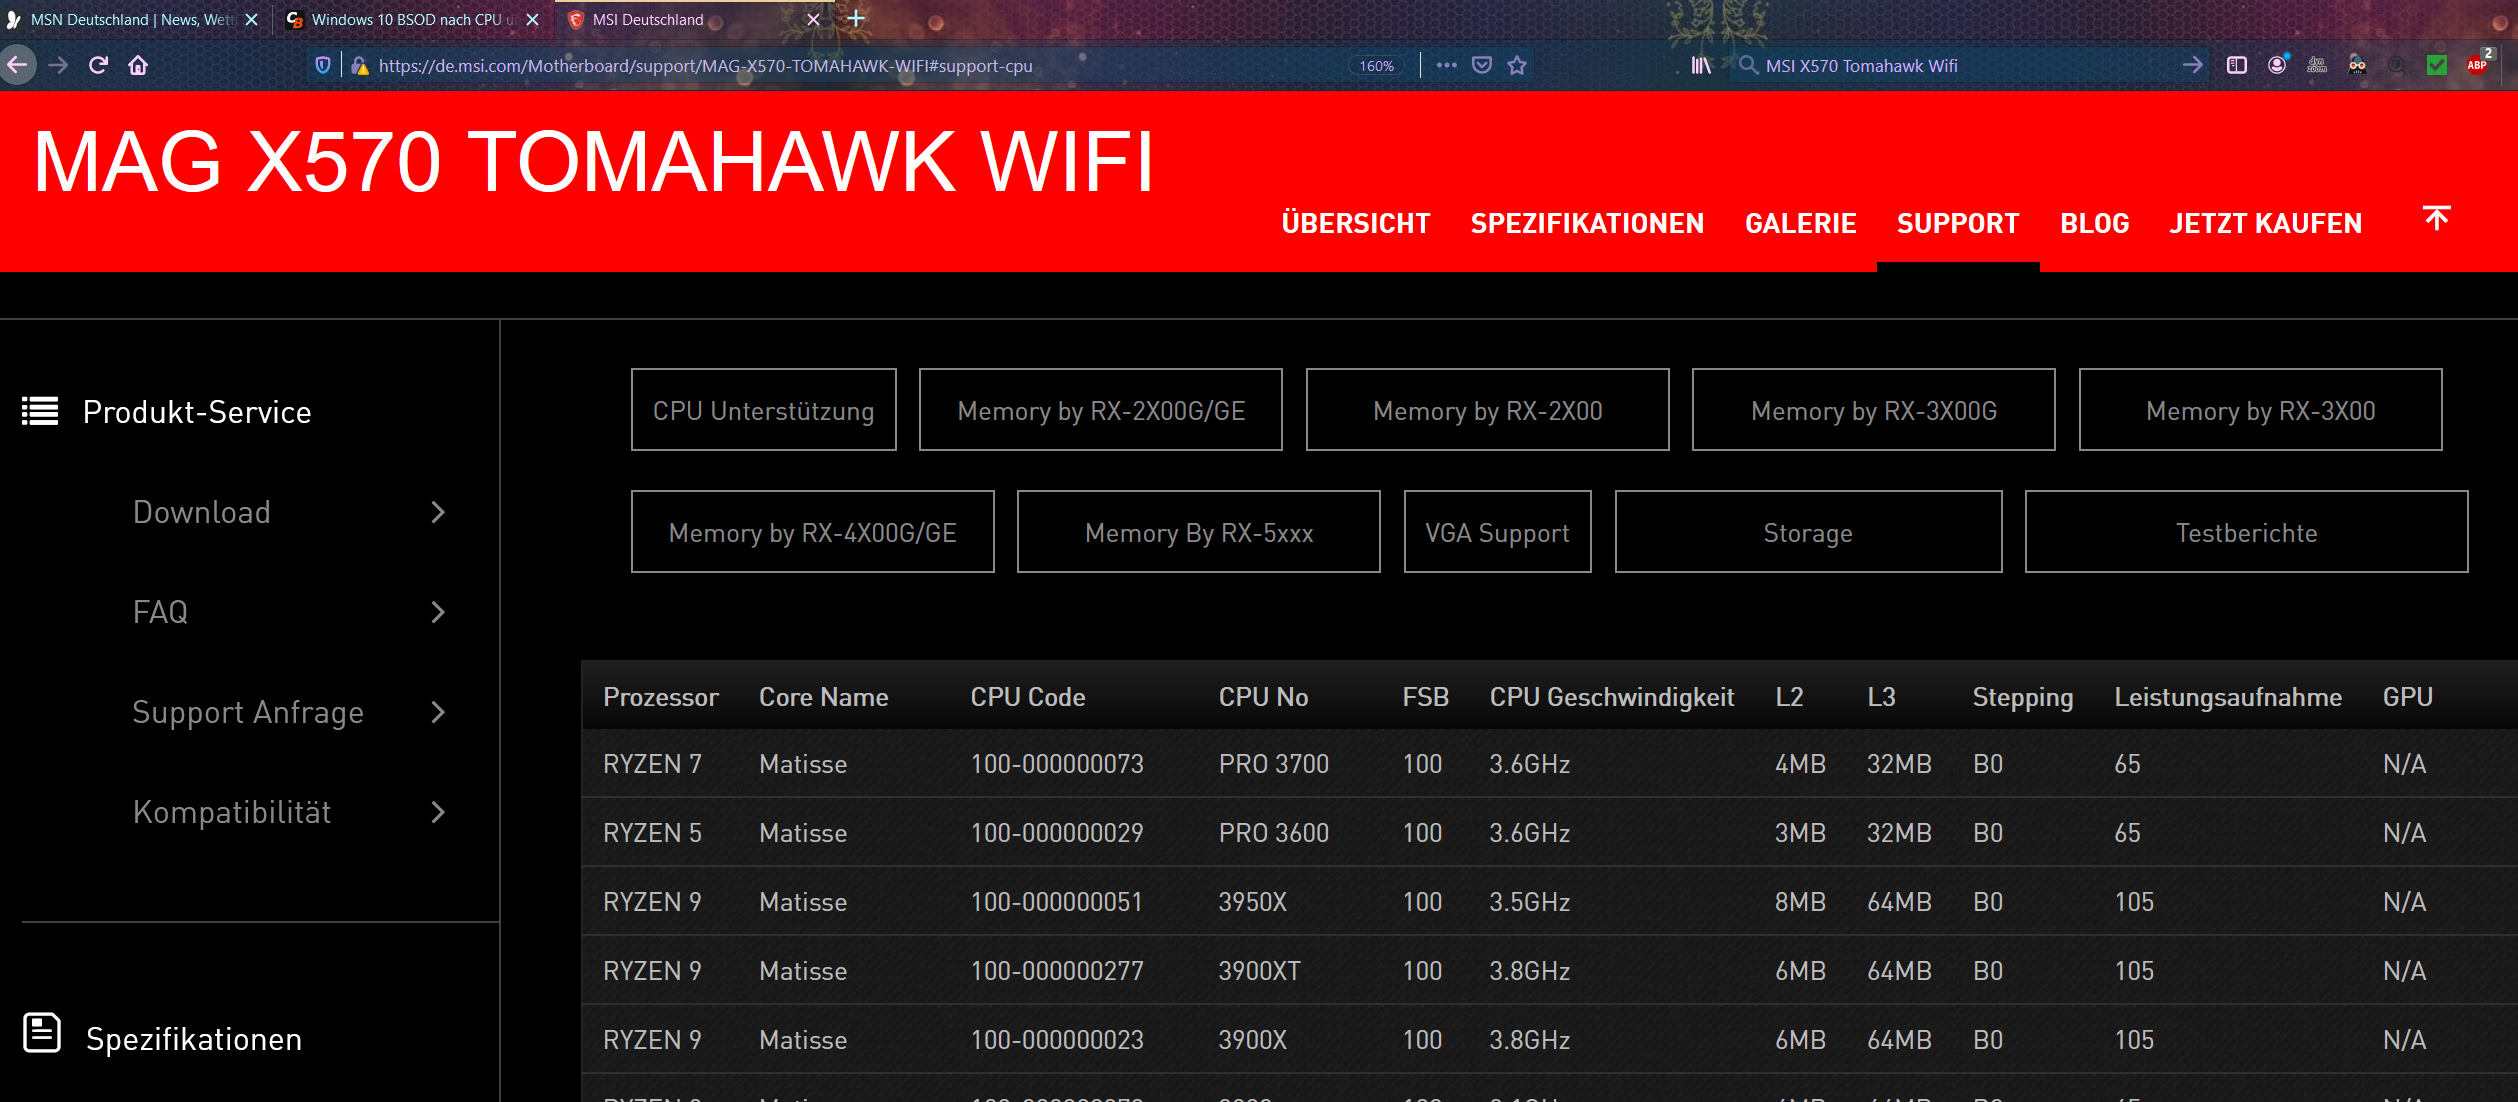Click the VGA Support button
This screenshot has height=1102, width=2518.
pos(1497,532)
